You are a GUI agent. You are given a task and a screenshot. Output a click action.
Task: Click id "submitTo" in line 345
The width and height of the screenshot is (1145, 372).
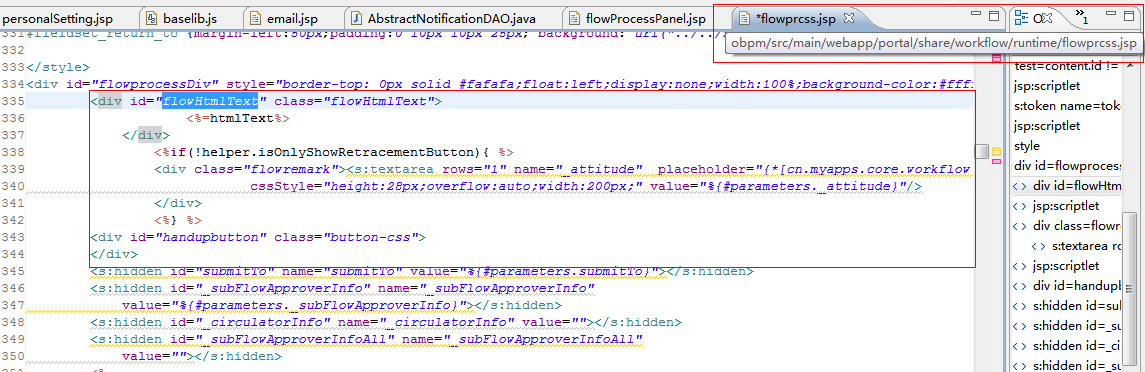coord(234,271)
